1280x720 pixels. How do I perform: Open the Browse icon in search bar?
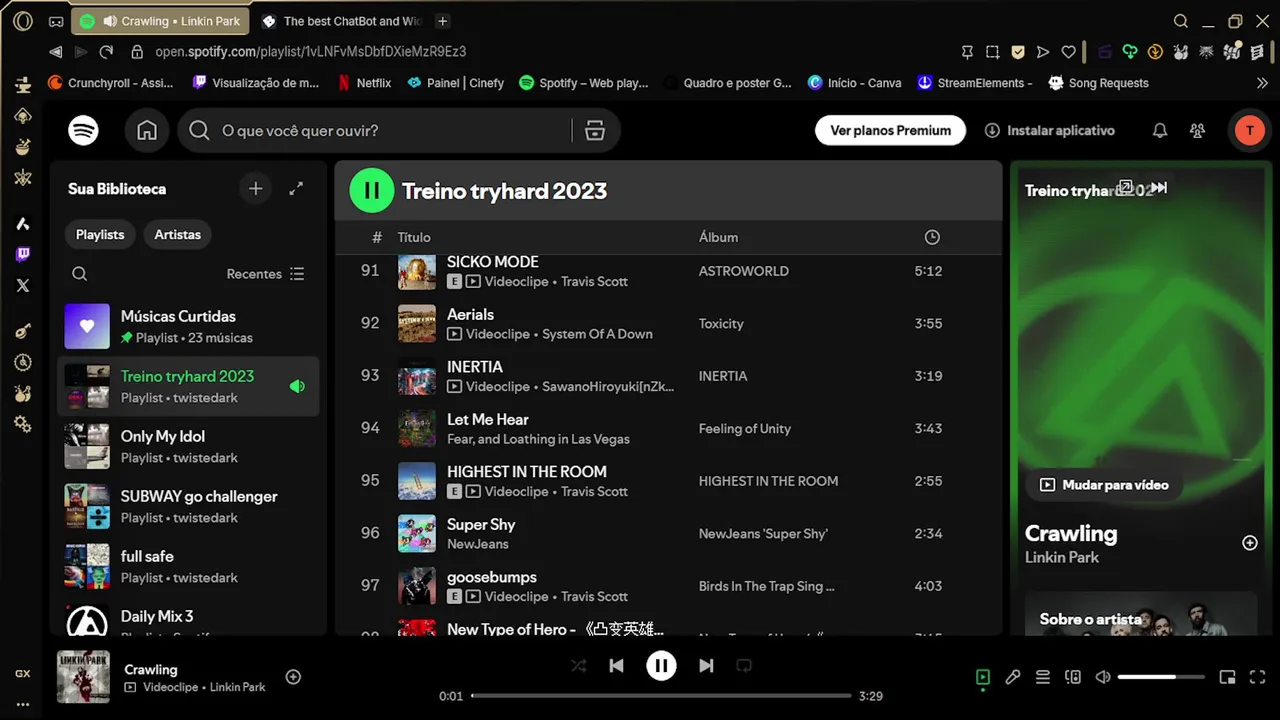(595, 131)
